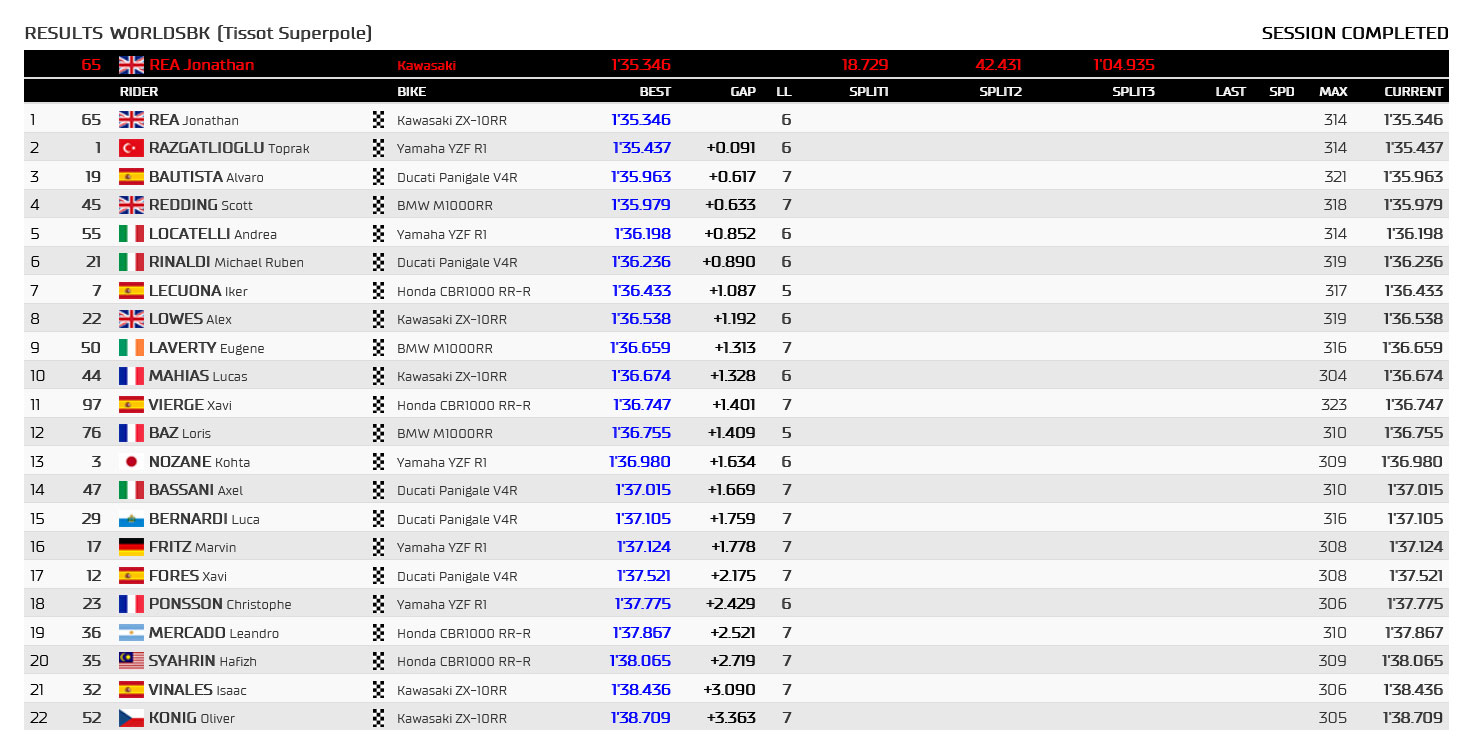Screen dimensions: 1472x752
Task: Select the REDDING Scott rider name
Action: point(201,205)
